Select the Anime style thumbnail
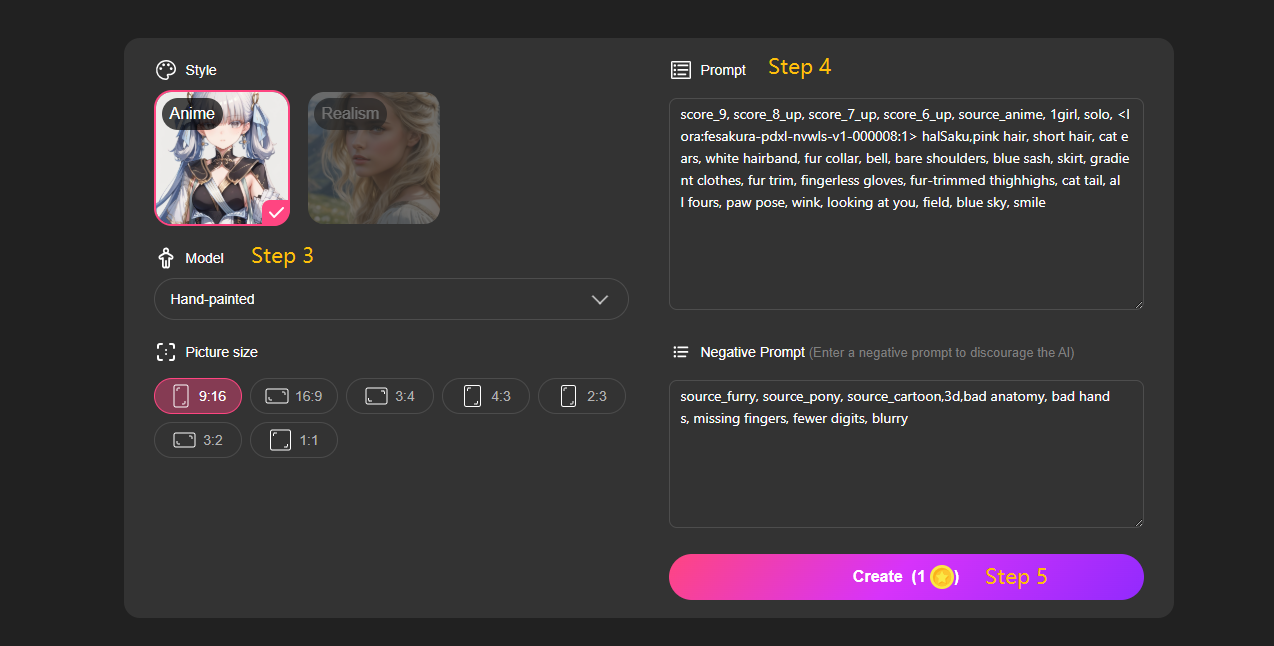This screenshot has height=646, width=1274. [x=222, y=158]
